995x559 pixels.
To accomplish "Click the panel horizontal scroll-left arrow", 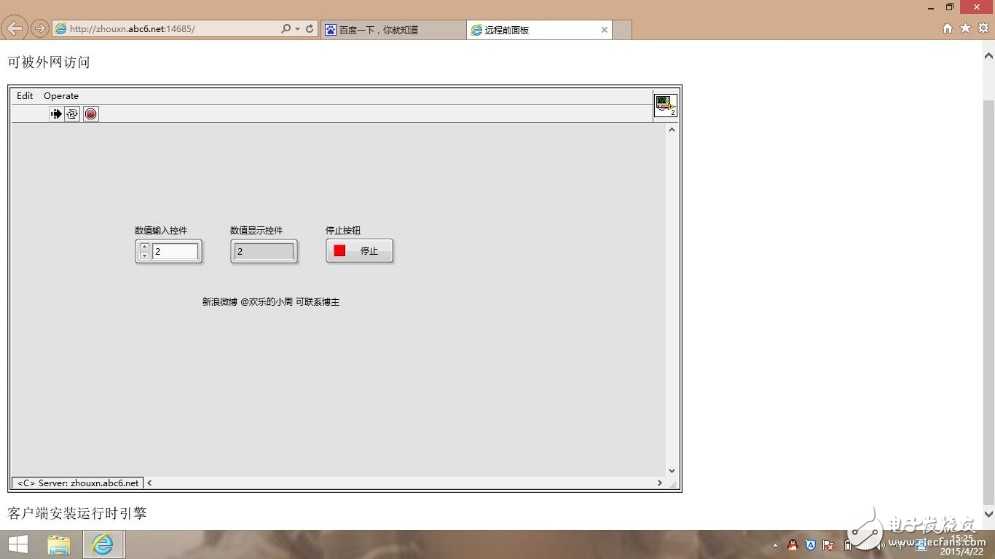I will [149, 483].
